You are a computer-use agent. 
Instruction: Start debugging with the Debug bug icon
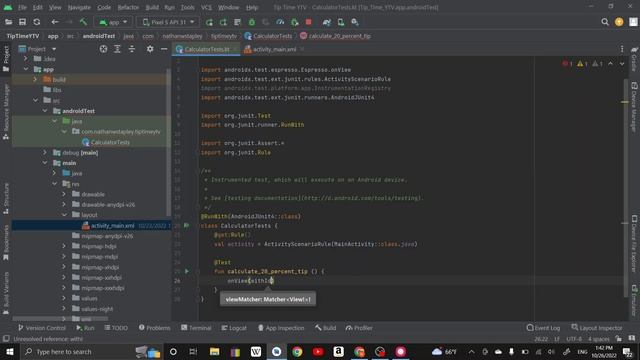(252, 22)
